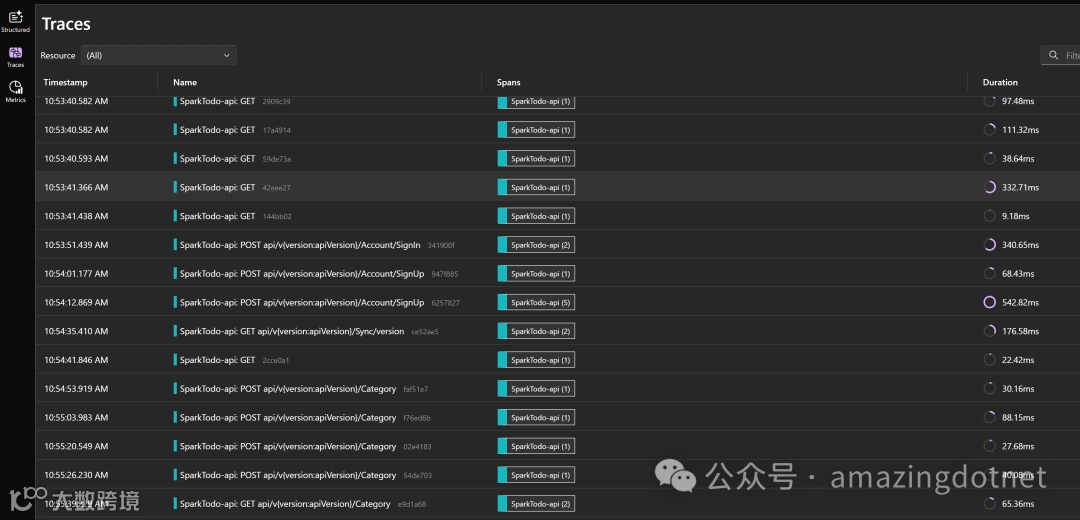The height and width of the screenshot is (520, 1080).
Task: Click the 9.18ms duration ring
Action: coord(990,216)
